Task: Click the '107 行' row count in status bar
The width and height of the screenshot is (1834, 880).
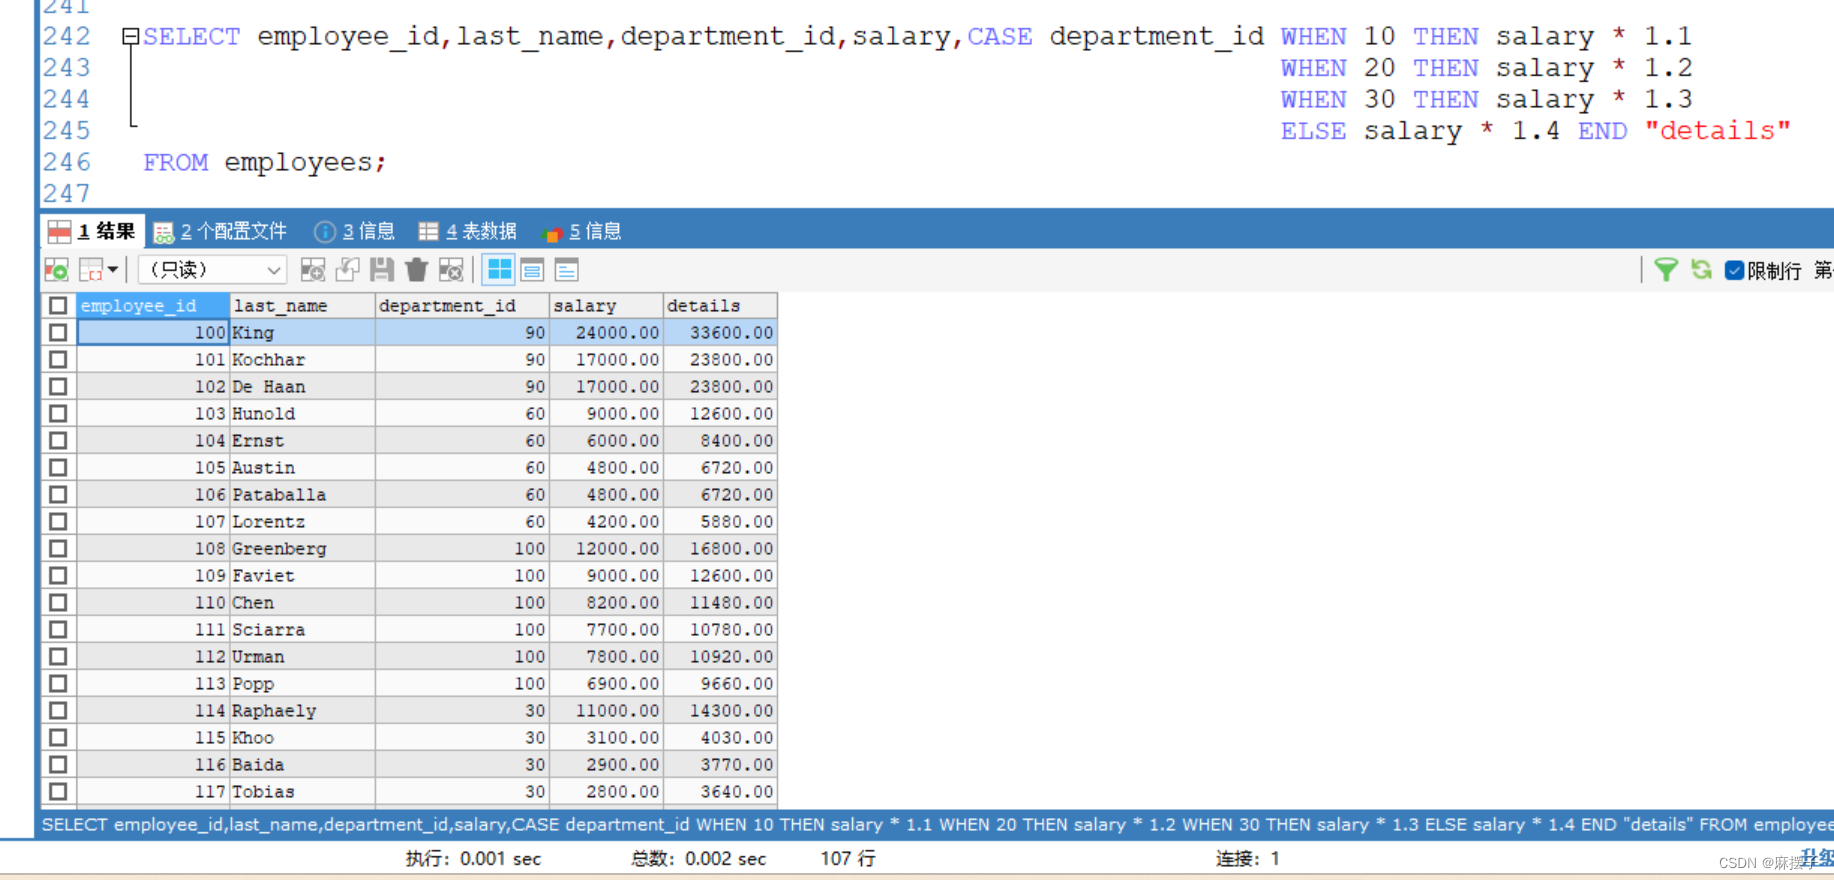Action: 848,858
